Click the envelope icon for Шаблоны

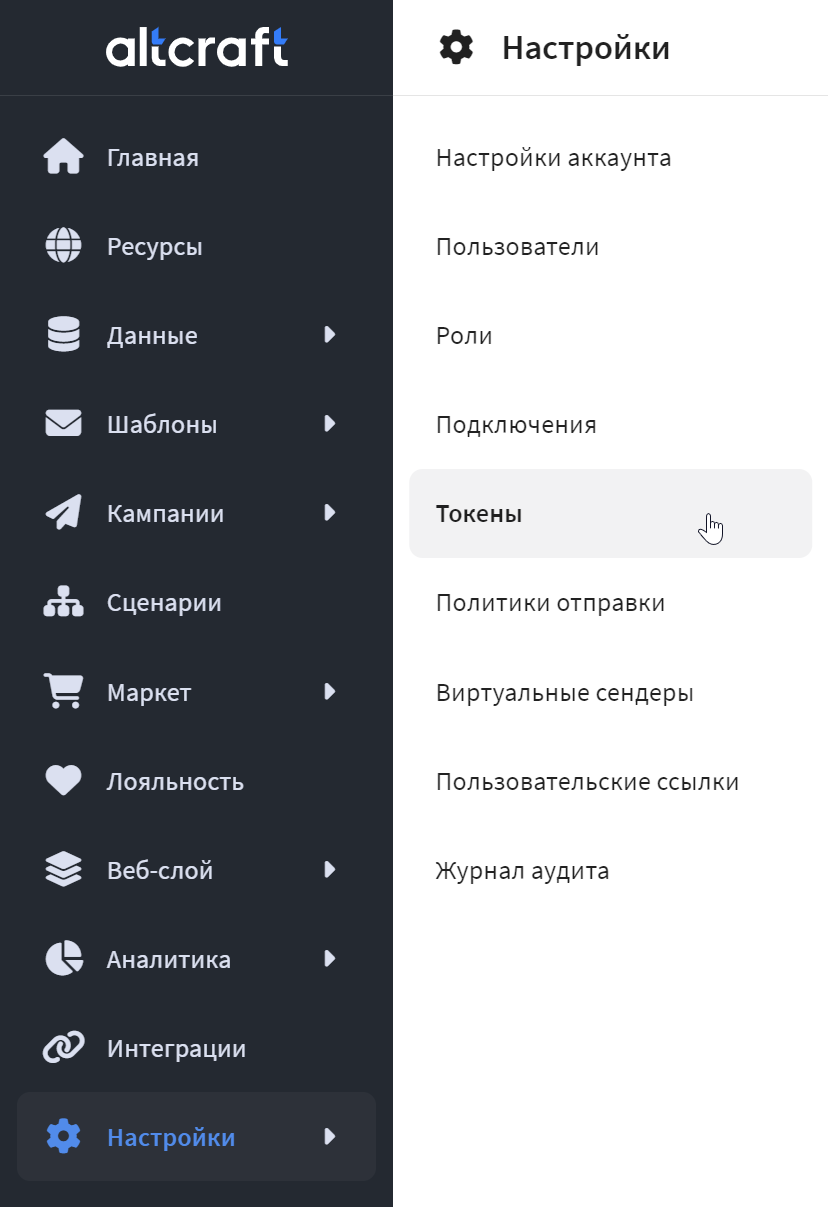click(63, 424)
